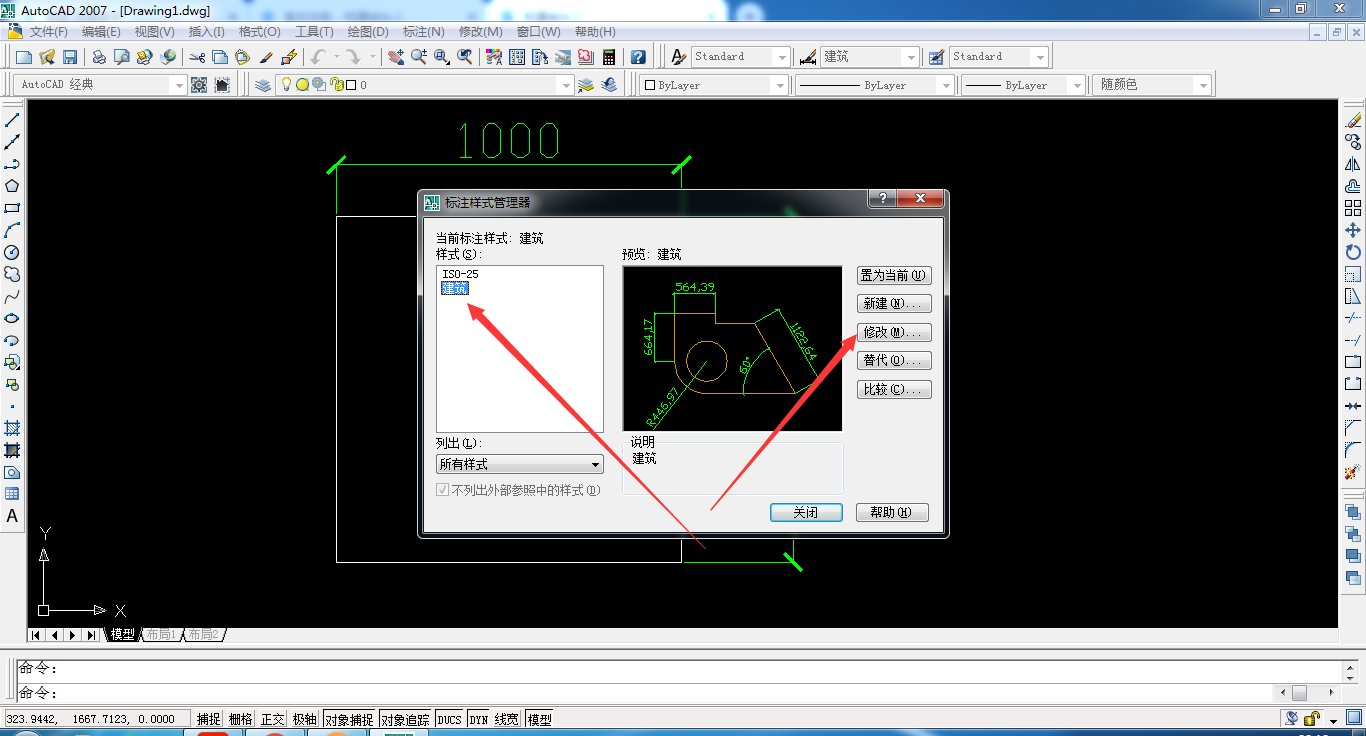Click the Save icon in the standard toolbar
This screenshot has height=736, width=1366.
[68, 56]
